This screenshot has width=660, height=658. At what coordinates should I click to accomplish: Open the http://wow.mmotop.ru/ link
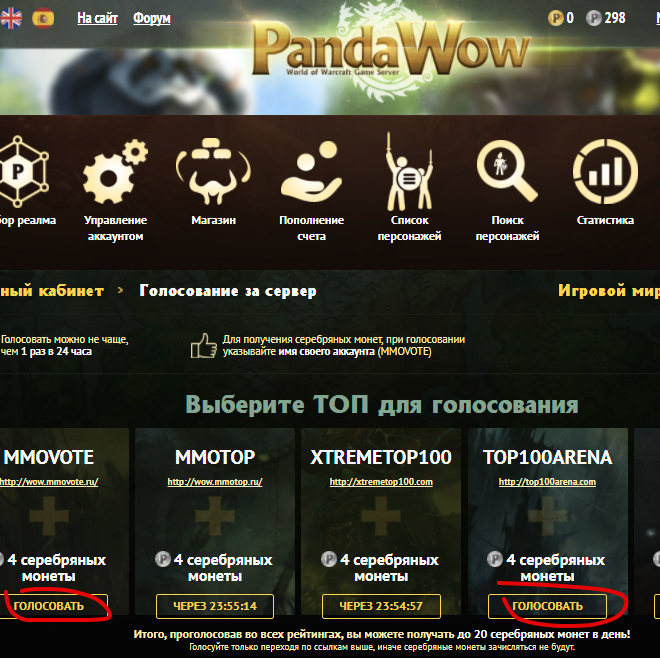215,482
